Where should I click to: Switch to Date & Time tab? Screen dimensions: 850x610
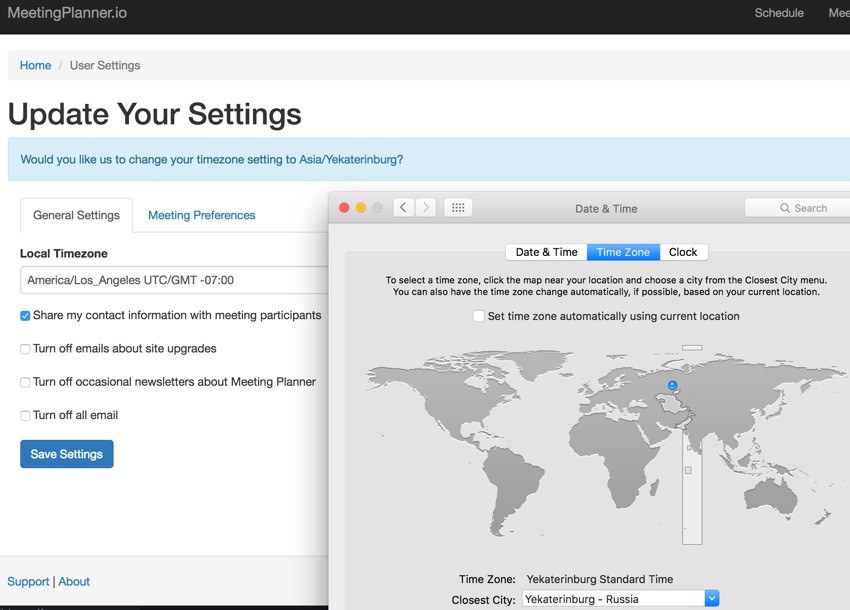point(546,252)
